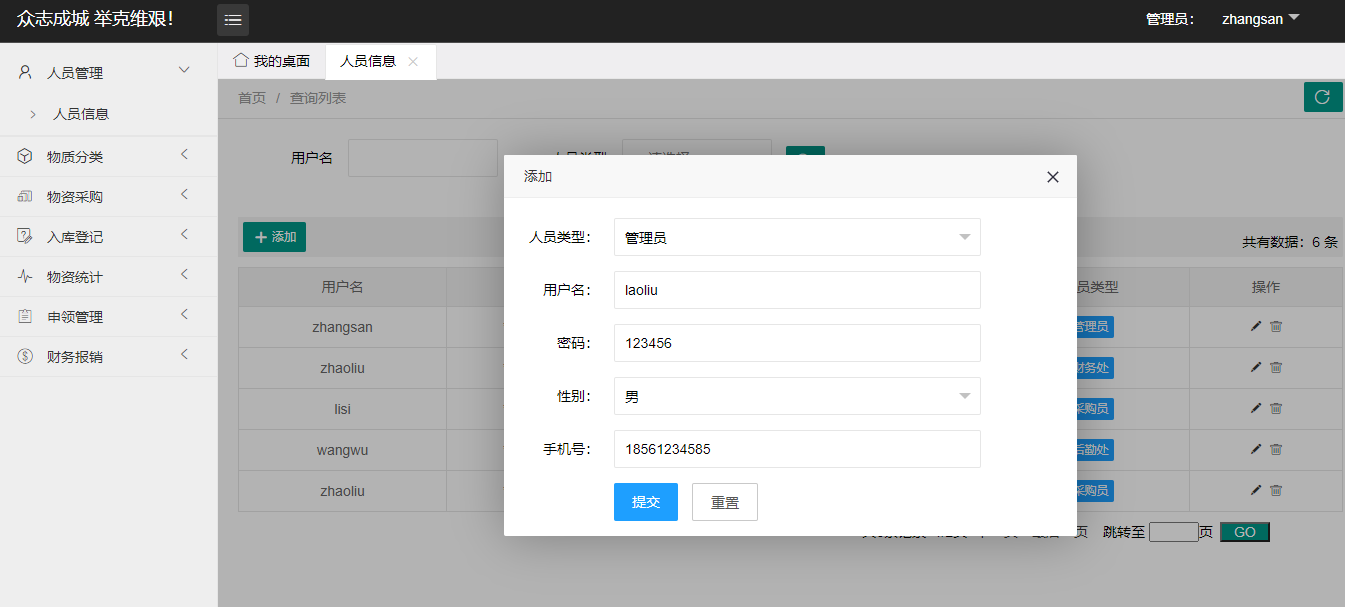Image resolution: width=1345 pixels, height=607 pixels.
Task: Expand the 入库登记 menu chevron
Action: point(184,234)
